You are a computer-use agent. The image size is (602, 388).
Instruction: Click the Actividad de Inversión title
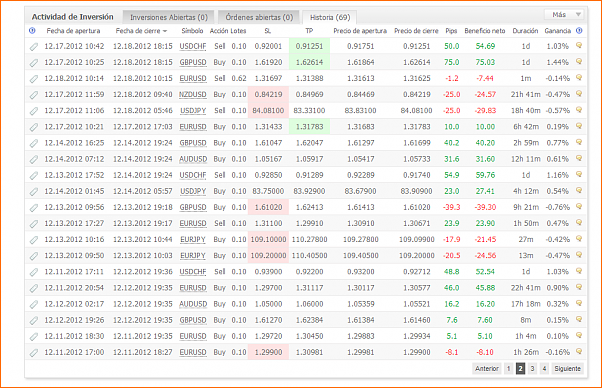tap(73, 17)
